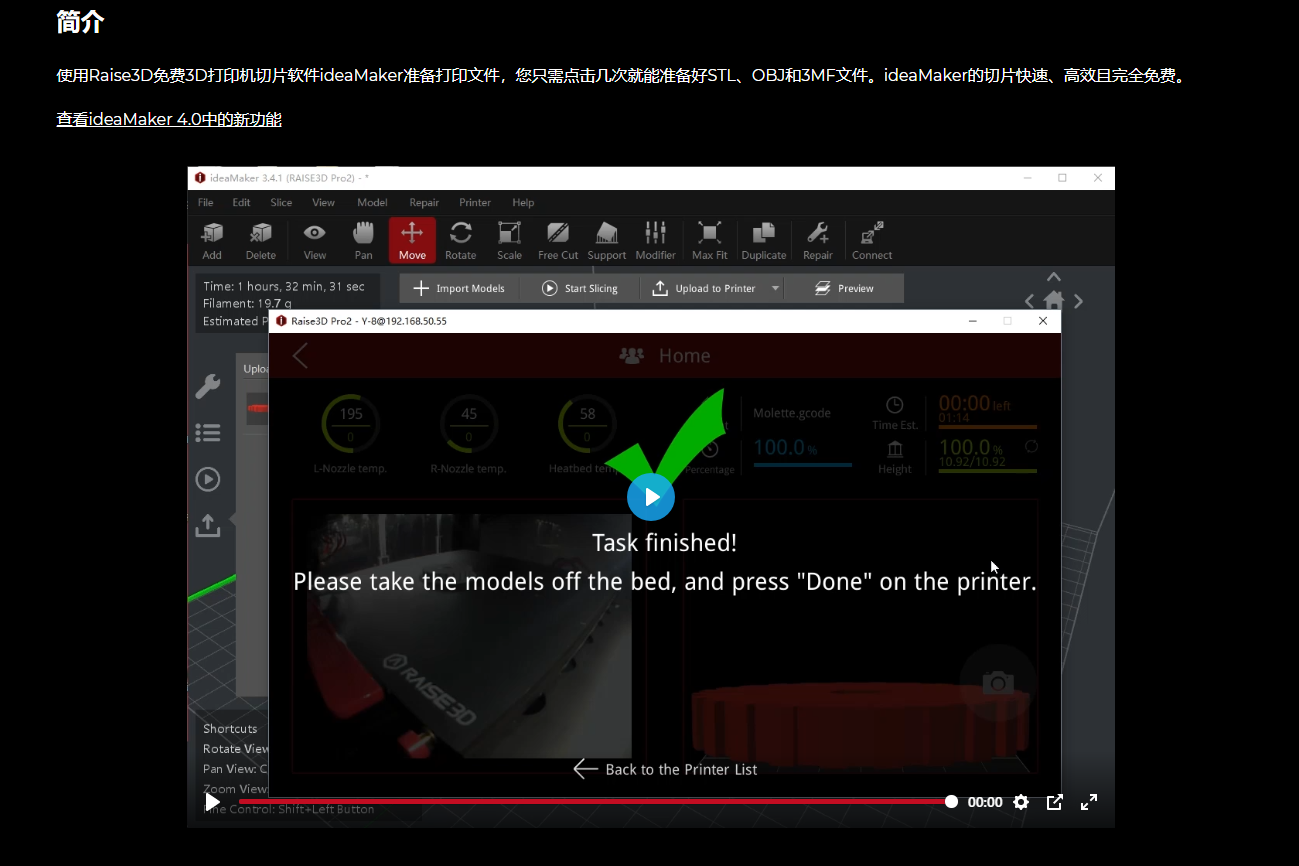Click Back to the Printer List
The image size is (1299, 866).
coord(665,769)
